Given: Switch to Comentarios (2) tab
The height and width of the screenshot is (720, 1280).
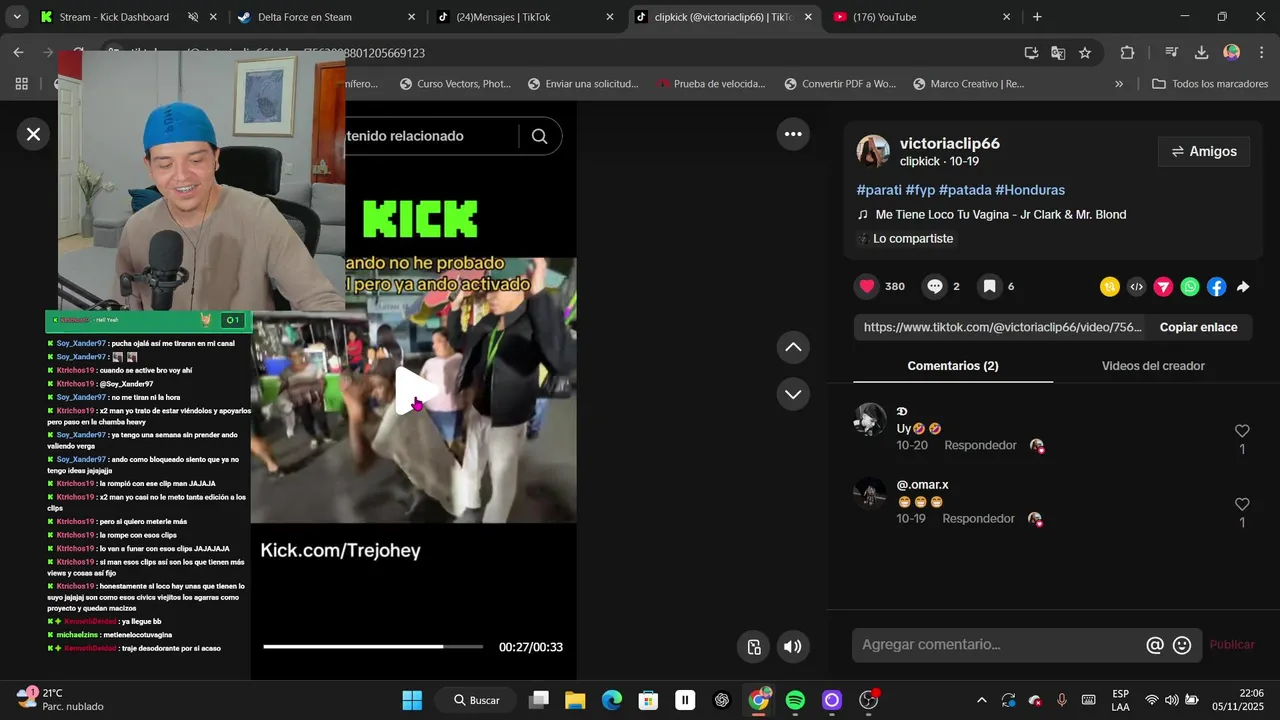Looking at the screenshot, I should click(953, 366).
